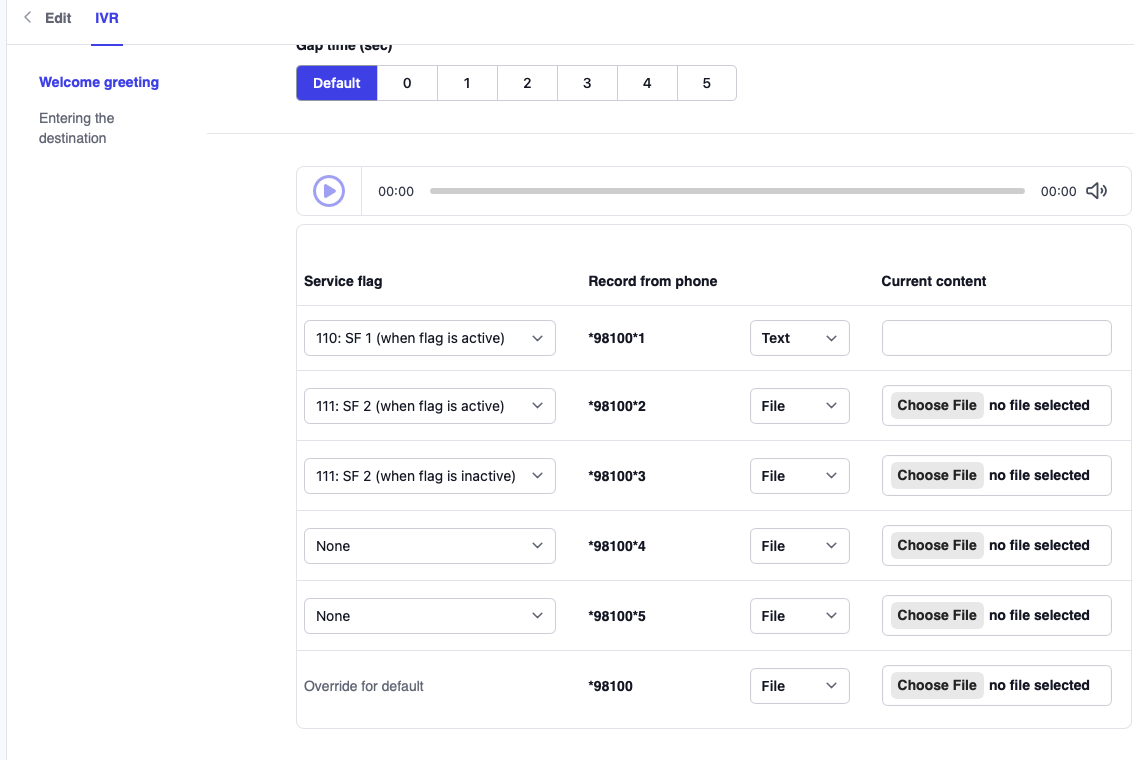Open the None service flag dropdown for *98100*4
Screen dimensions: 1134x760
[429, 546]
